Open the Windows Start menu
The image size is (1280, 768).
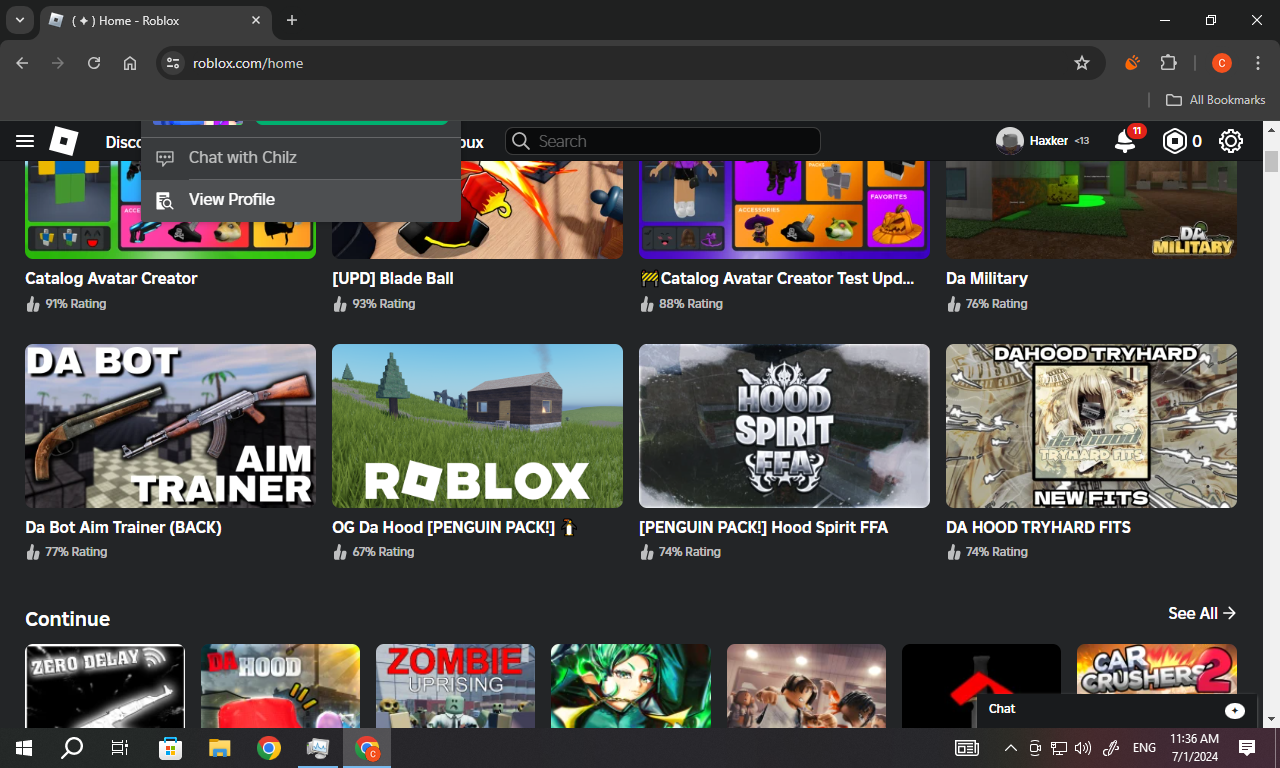pyautogui.click(x=24, y=747)
